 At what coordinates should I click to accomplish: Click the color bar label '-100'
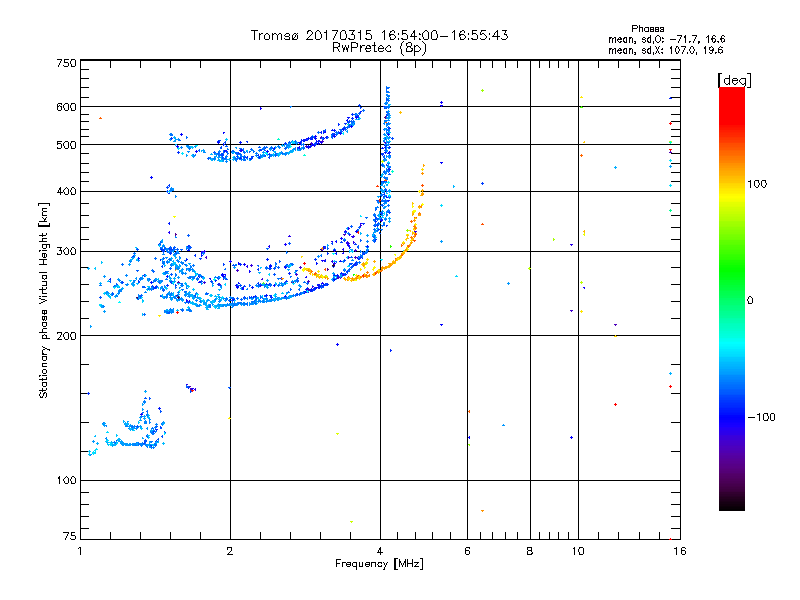click(761, 417)
